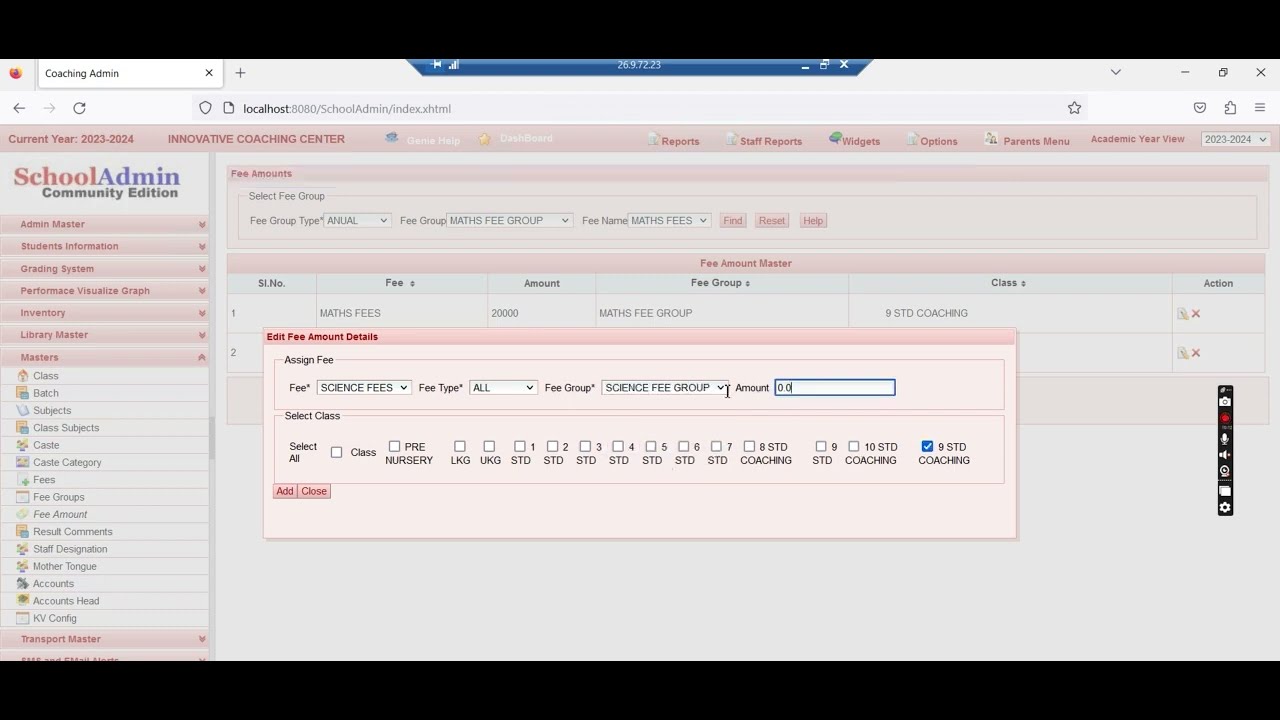Open the Class master icon in sidebar

click(x=23, y=376)
